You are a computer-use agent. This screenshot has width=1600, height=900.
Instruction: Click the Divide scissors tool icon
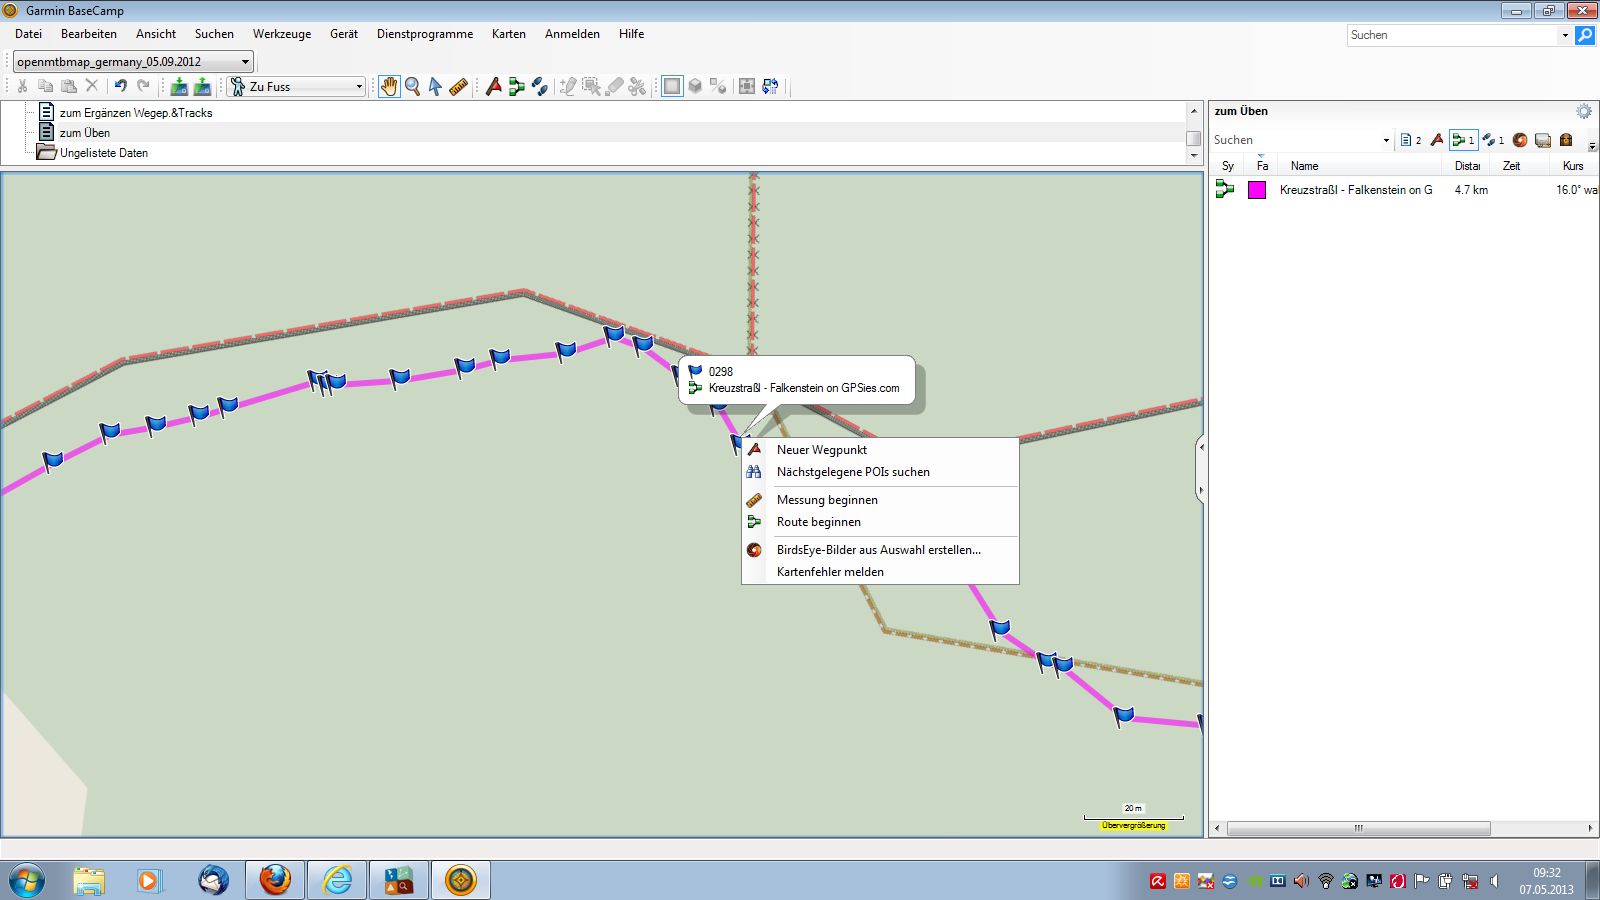637,87
